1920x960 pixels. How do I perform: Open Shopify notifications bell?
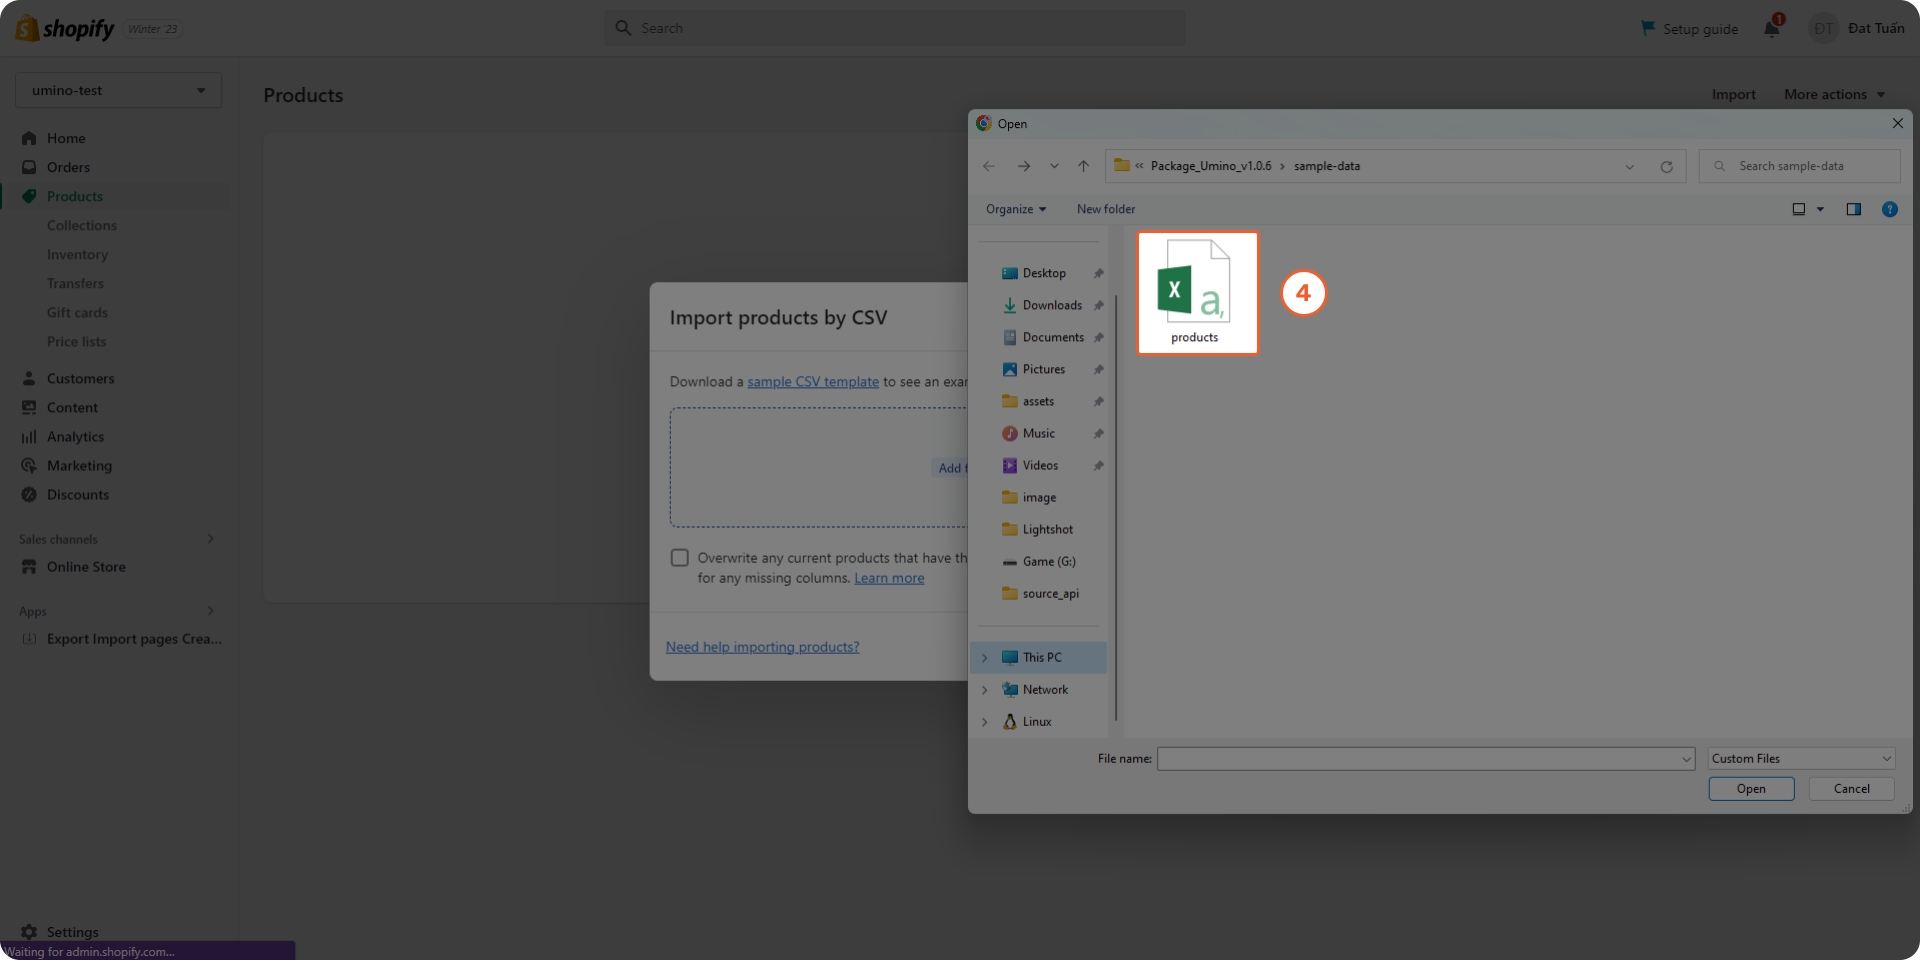pyautogui.click(x=1771, y=28)
